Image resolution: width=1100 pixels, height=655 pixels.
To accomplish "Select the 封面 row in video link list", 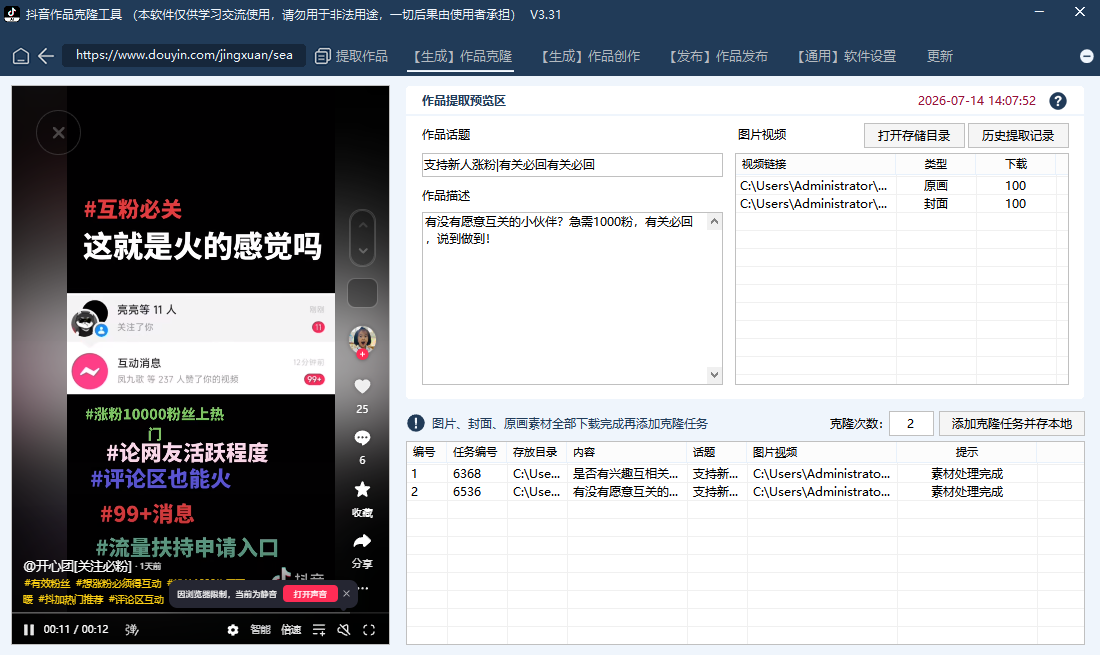I will pos(901,203).
